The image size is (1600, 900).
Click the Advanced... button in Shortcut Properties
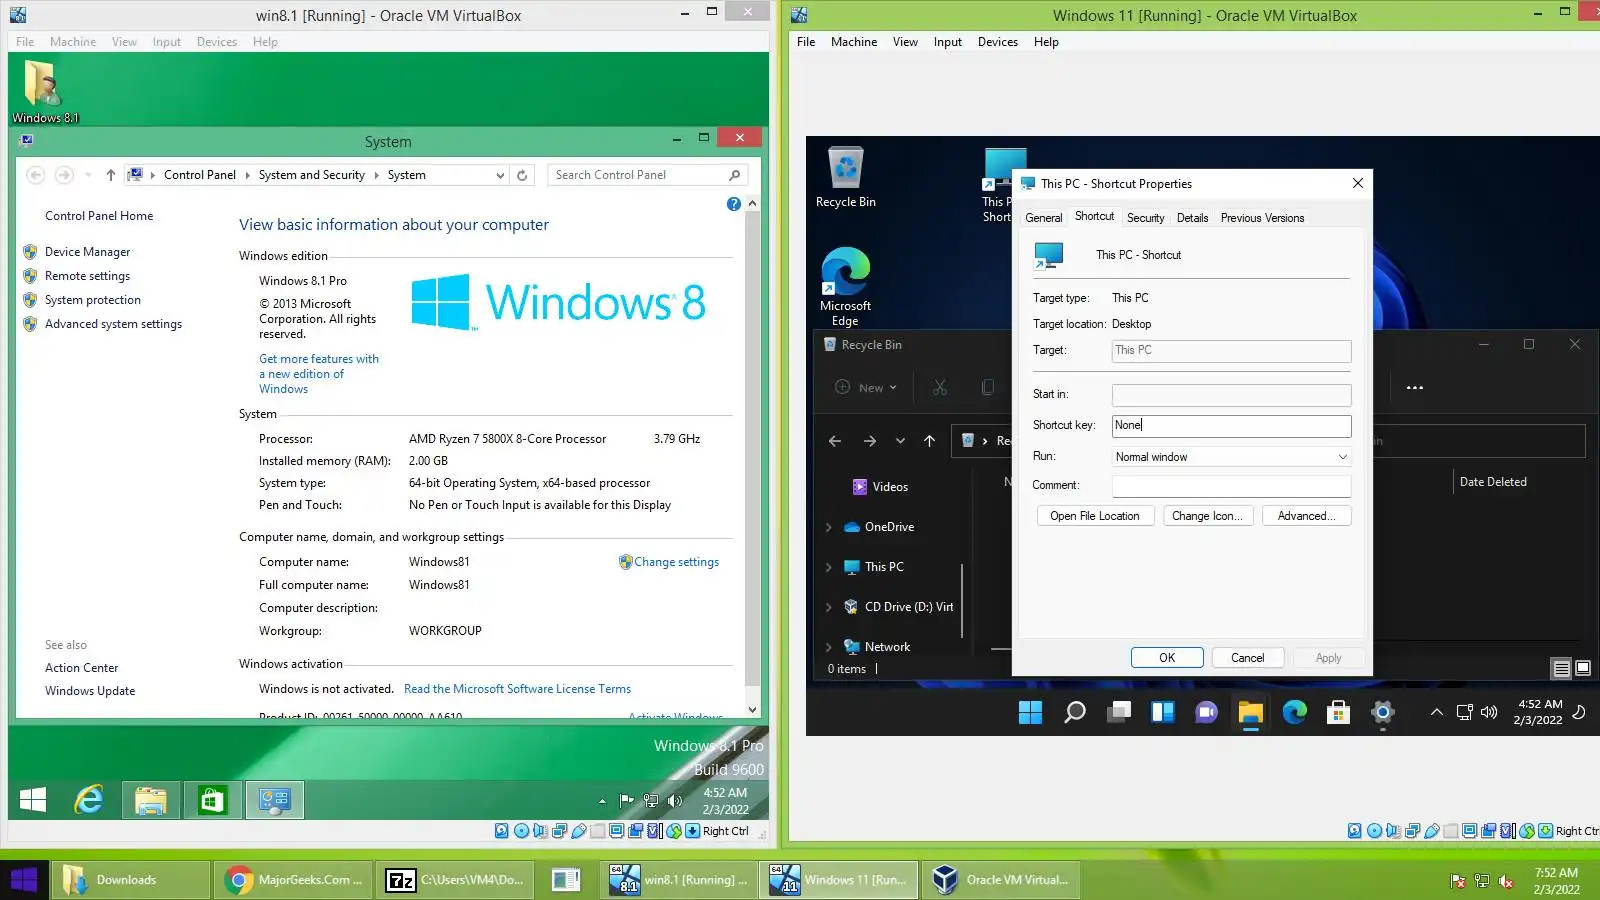point(1306,516)
